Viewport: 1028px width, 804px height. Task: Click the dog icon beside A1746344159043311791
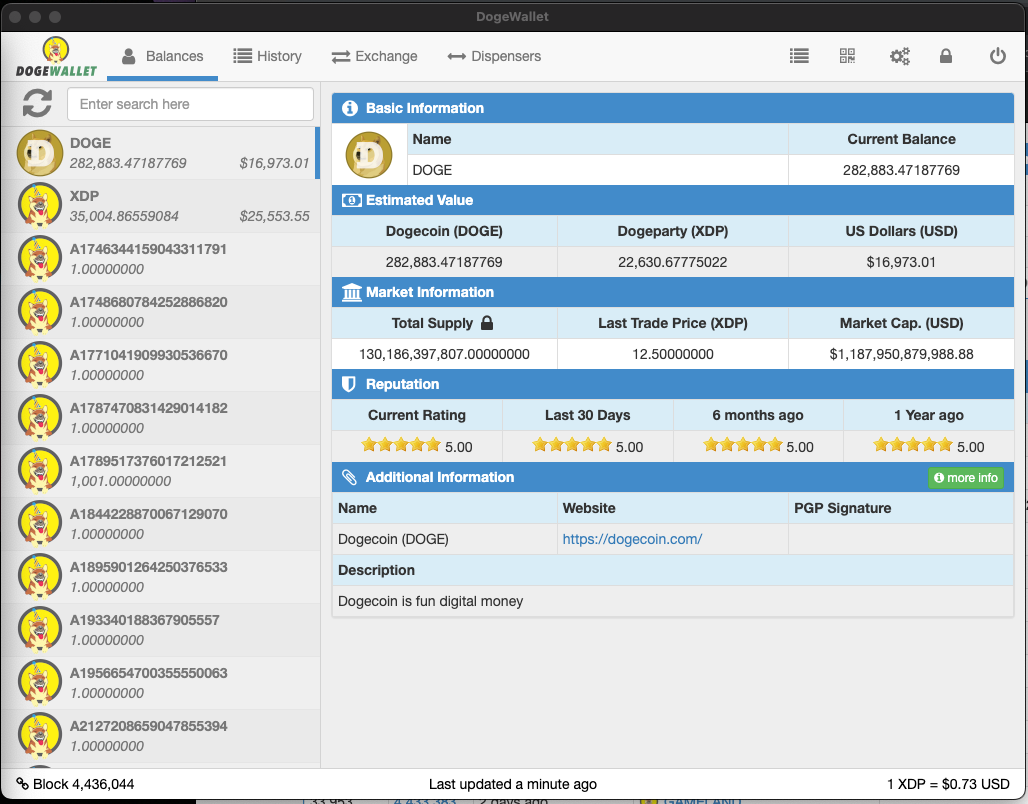coord(40,259)
